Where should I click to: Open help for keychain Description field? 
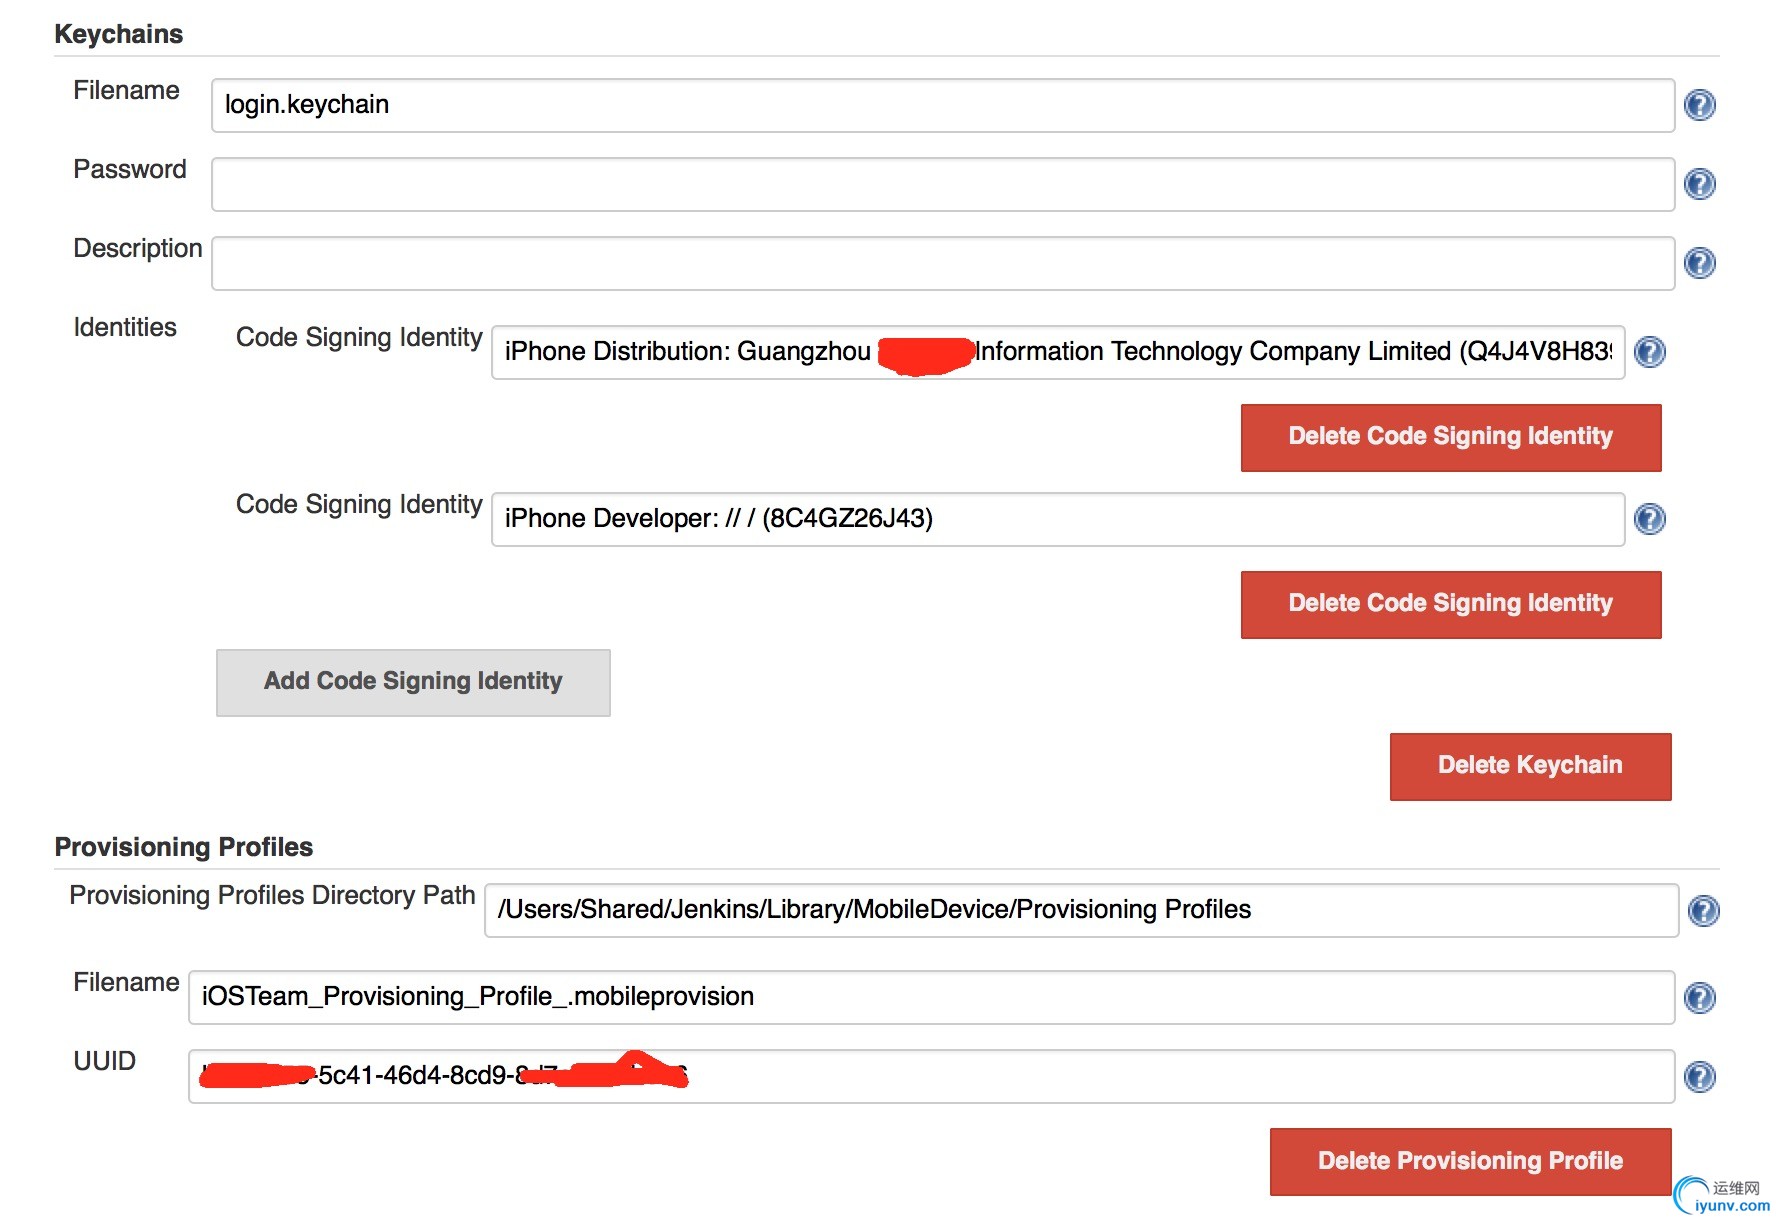[x=1700, y=263]
